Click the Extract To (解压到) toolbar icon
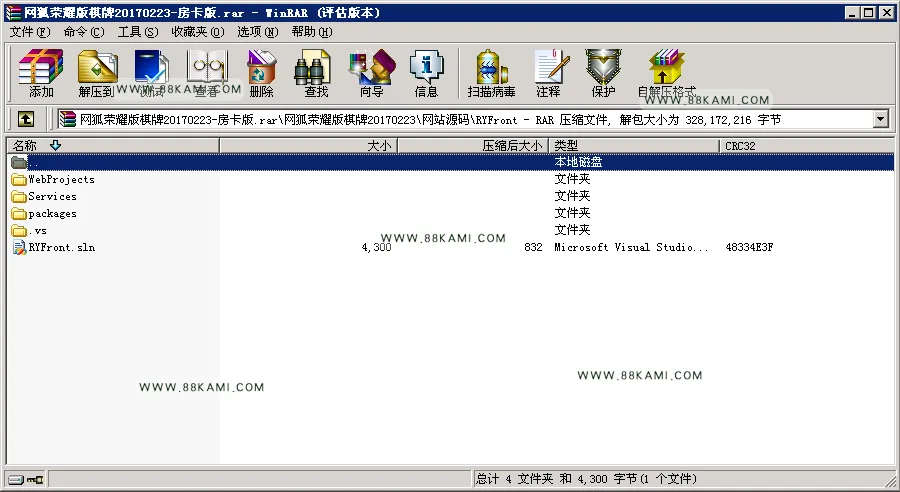This screenshot has height=492, width=900. tap(97, 73)
